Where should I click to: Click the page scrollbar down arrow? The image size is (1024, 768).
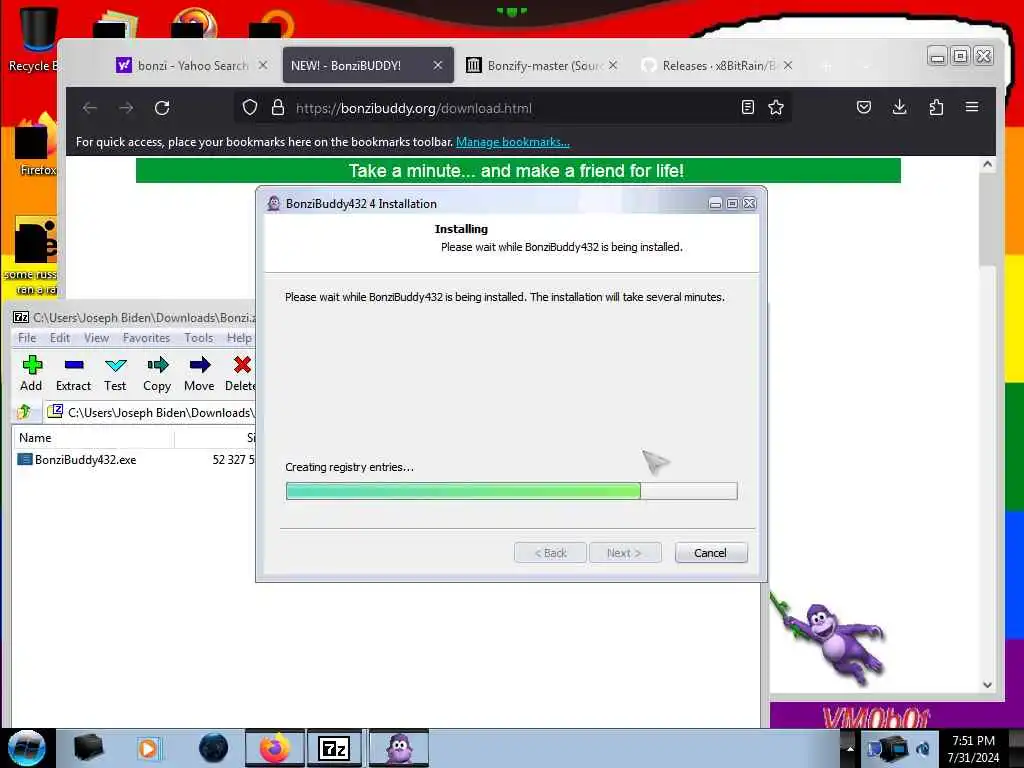pos(987,684)
